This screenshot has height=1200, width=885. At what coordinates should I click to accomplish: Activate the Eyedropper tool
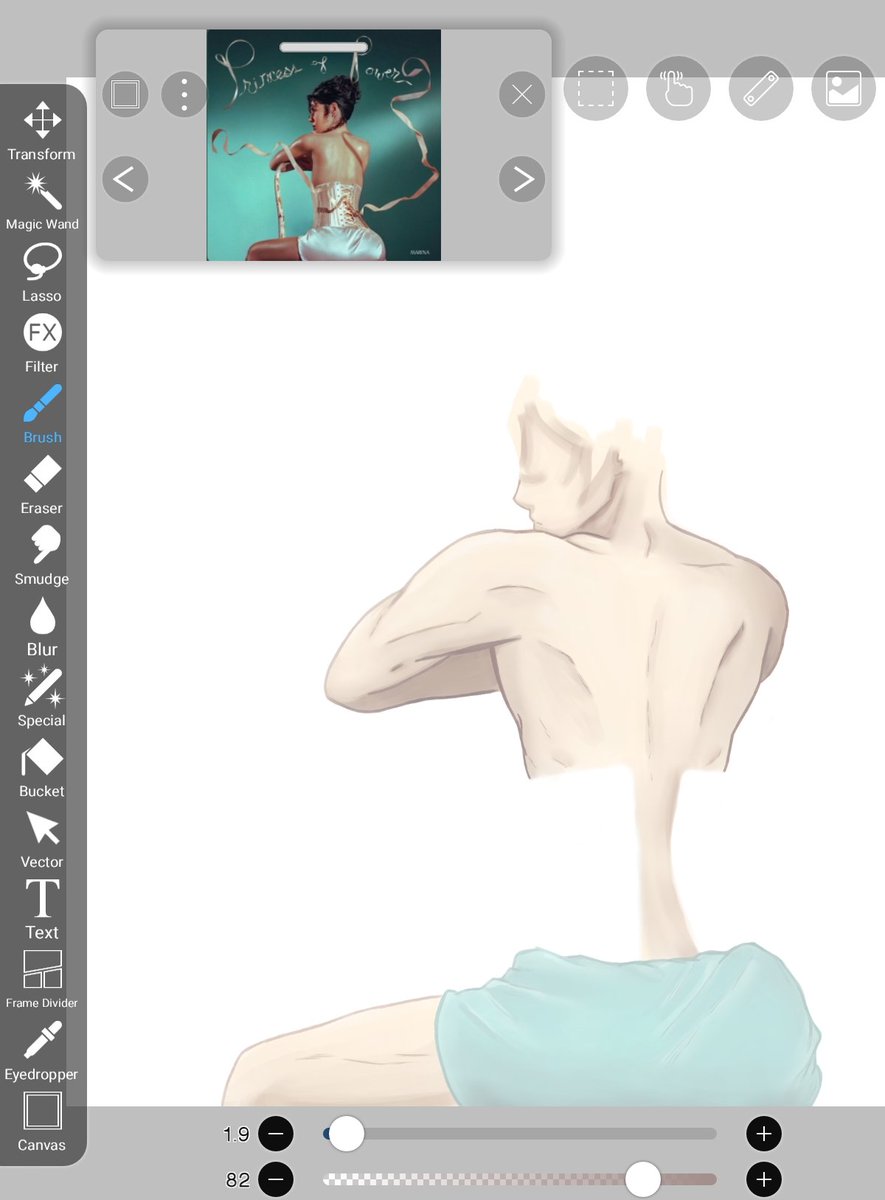coord(41,1040)
